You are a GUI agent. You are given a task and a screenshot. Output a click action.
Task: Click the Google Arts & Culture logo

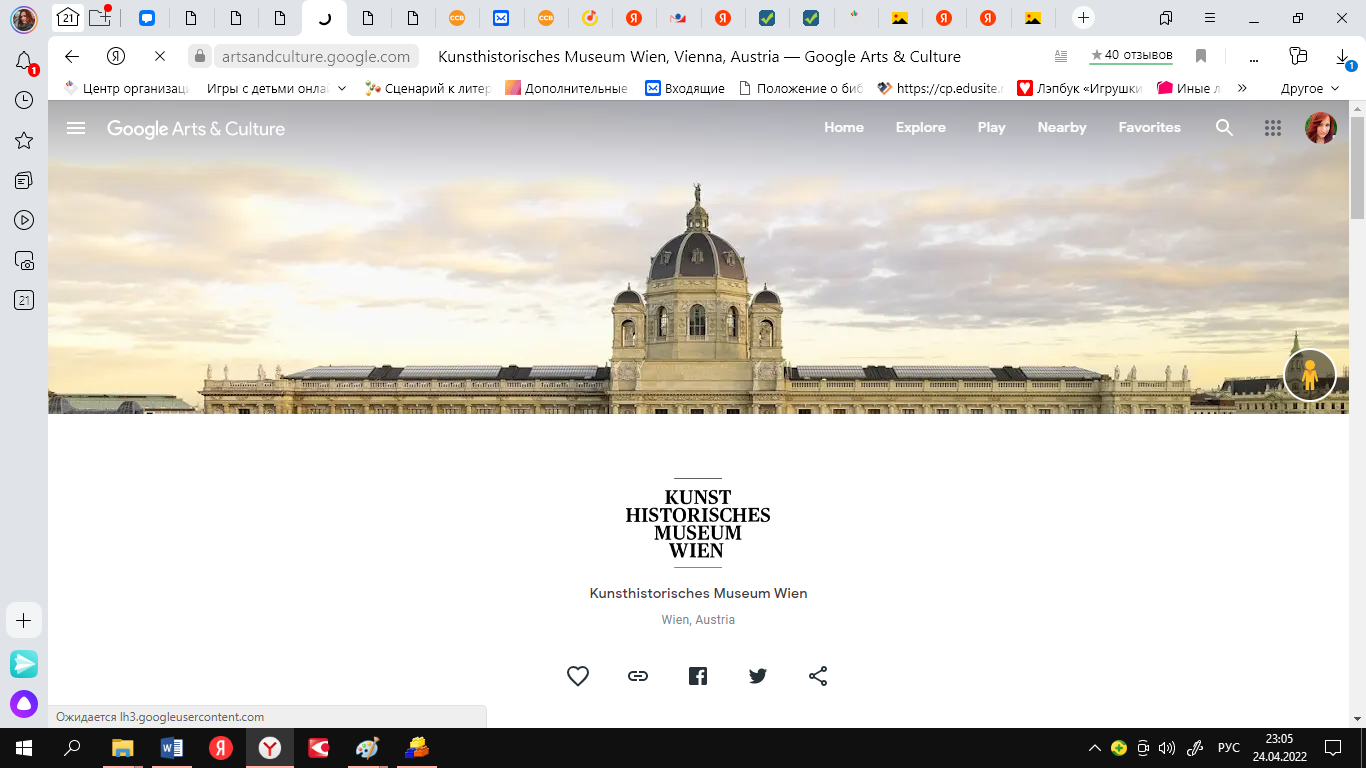[196, 129]
